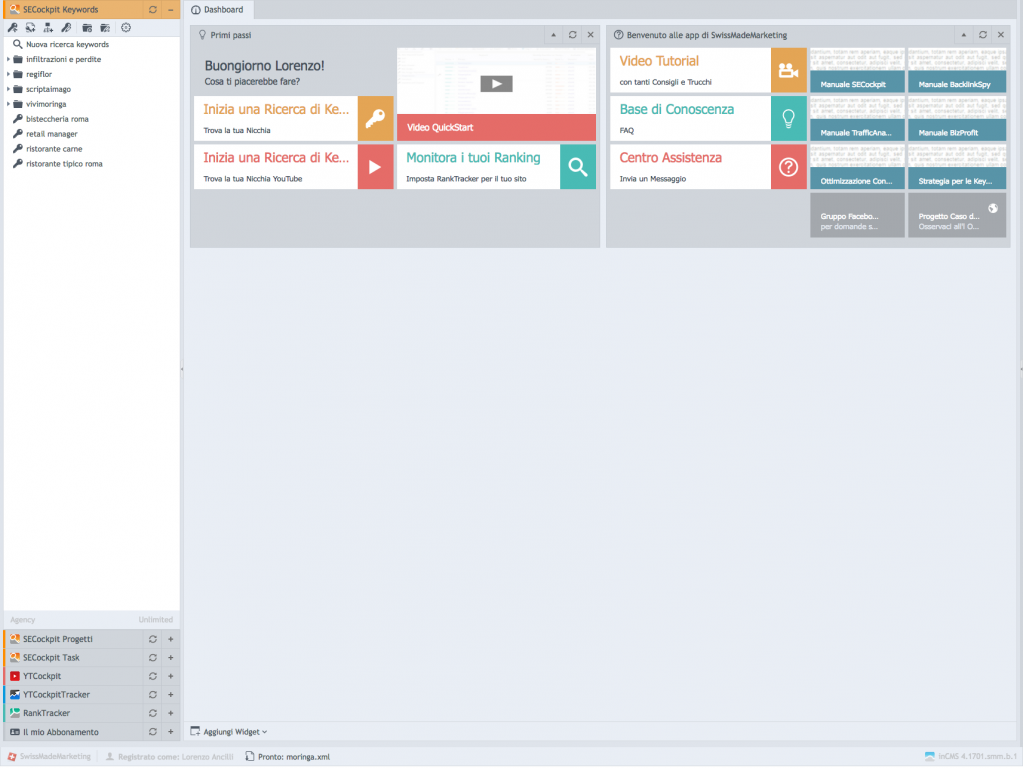Image resolution: width=1023 pixels, height=768 pixels.
Task: Expand the scriptaimago folder arrow
Action: click(8, 89)
